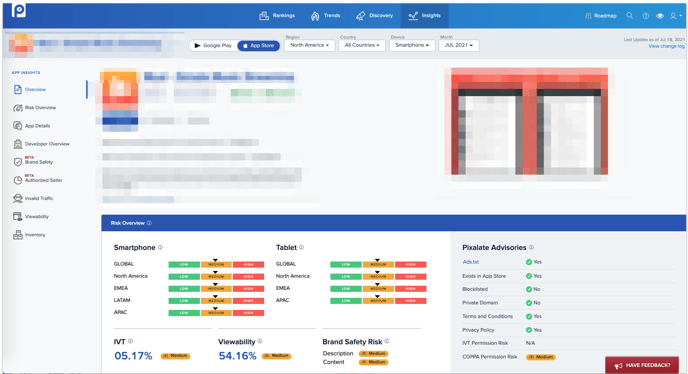Click the App Details sidebar icon
The image size is (688, 374).
pyautogui.click(x=18, y=126)
